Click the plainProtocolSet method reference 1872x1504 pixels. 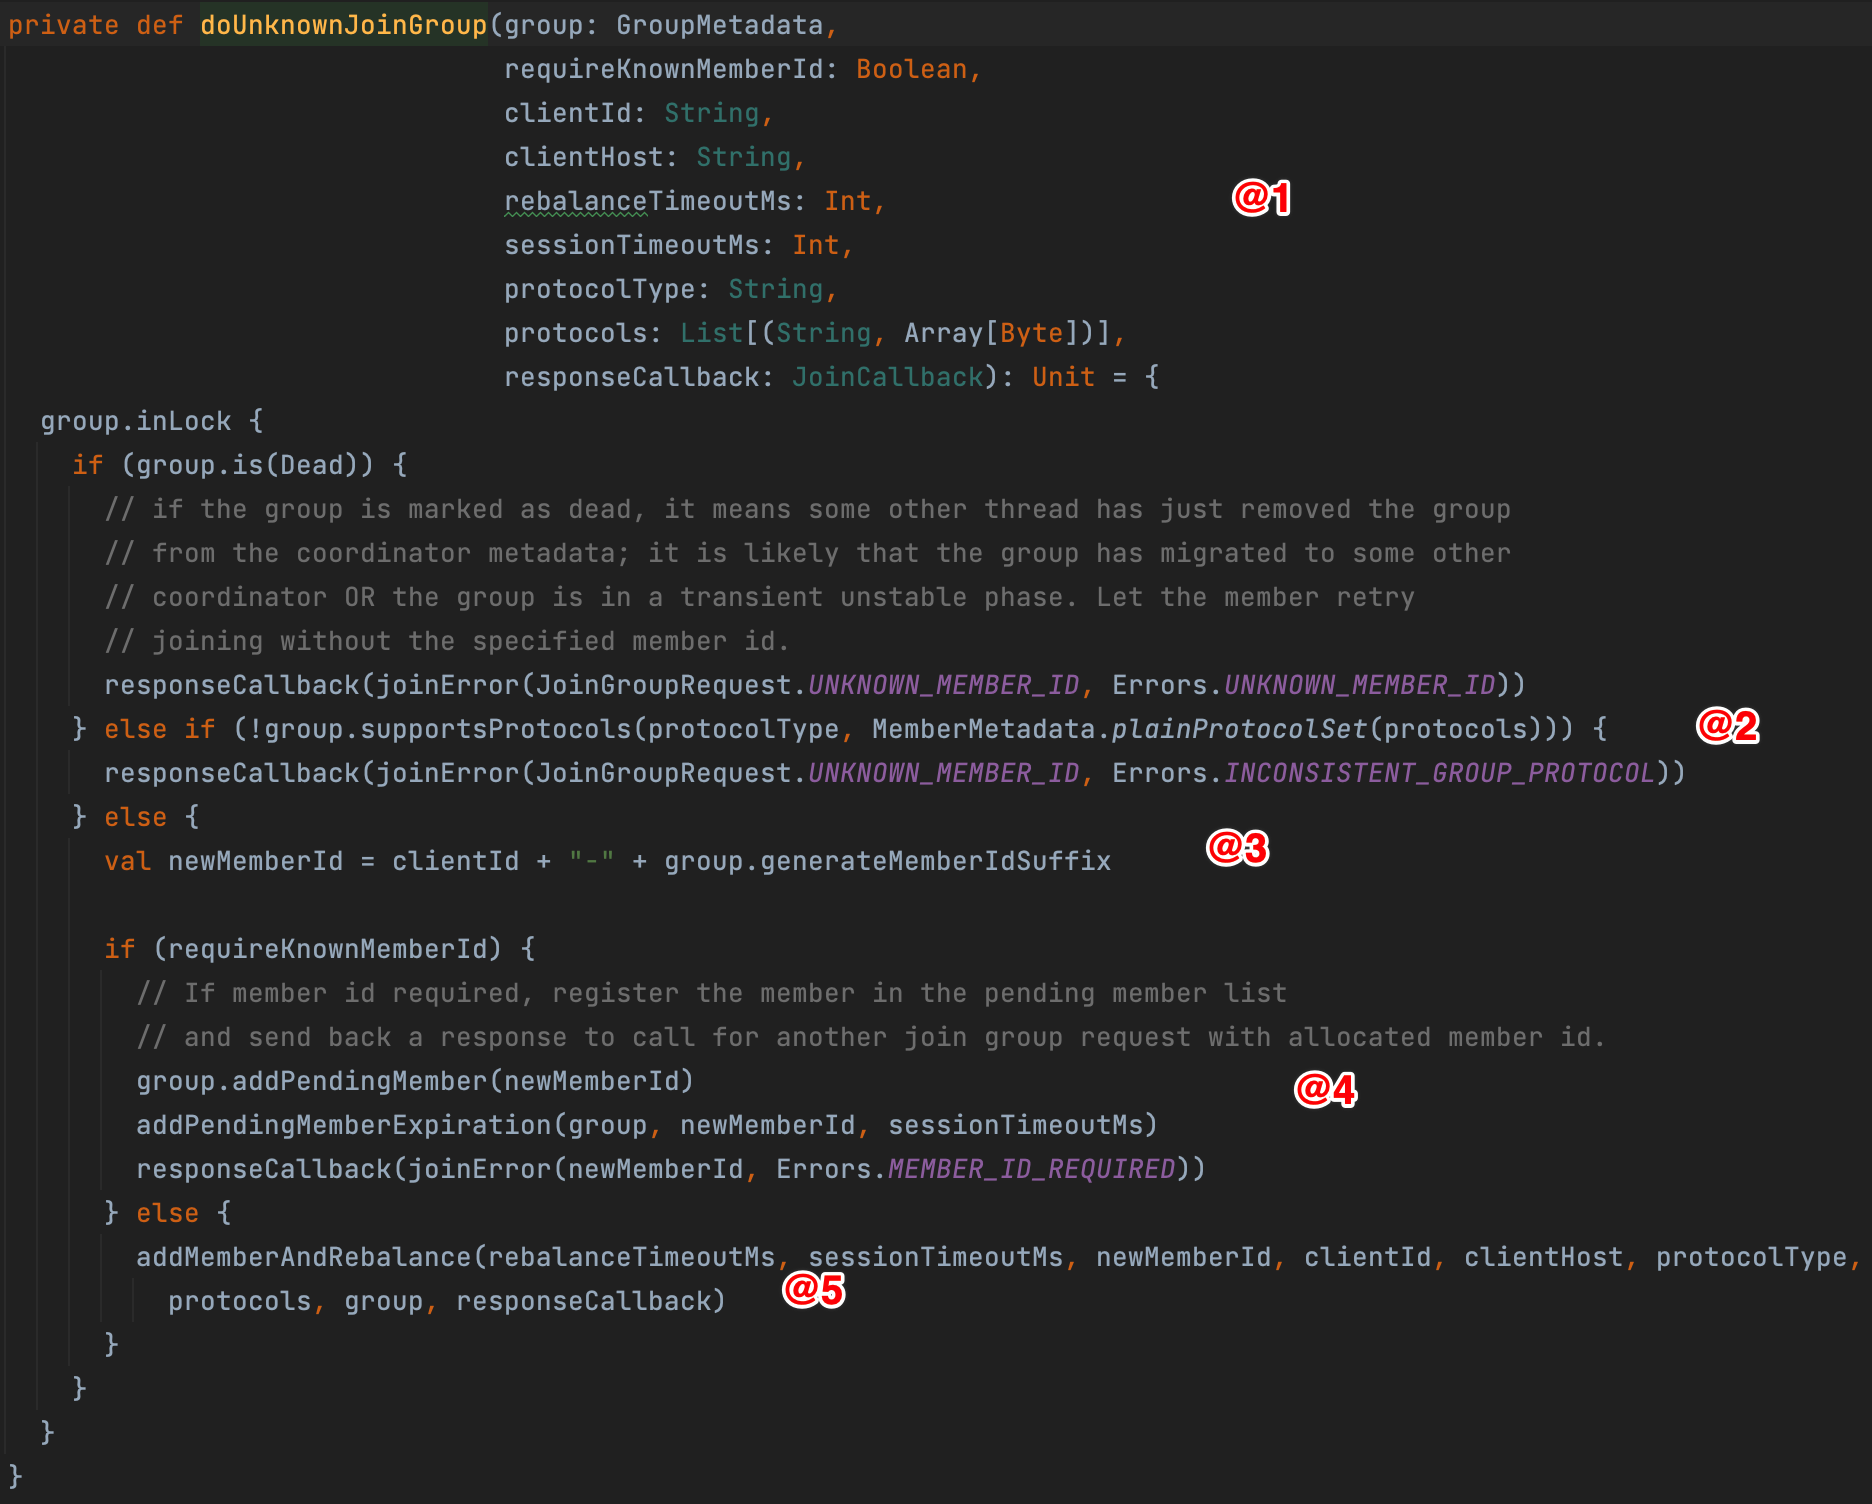point(1239,729)
